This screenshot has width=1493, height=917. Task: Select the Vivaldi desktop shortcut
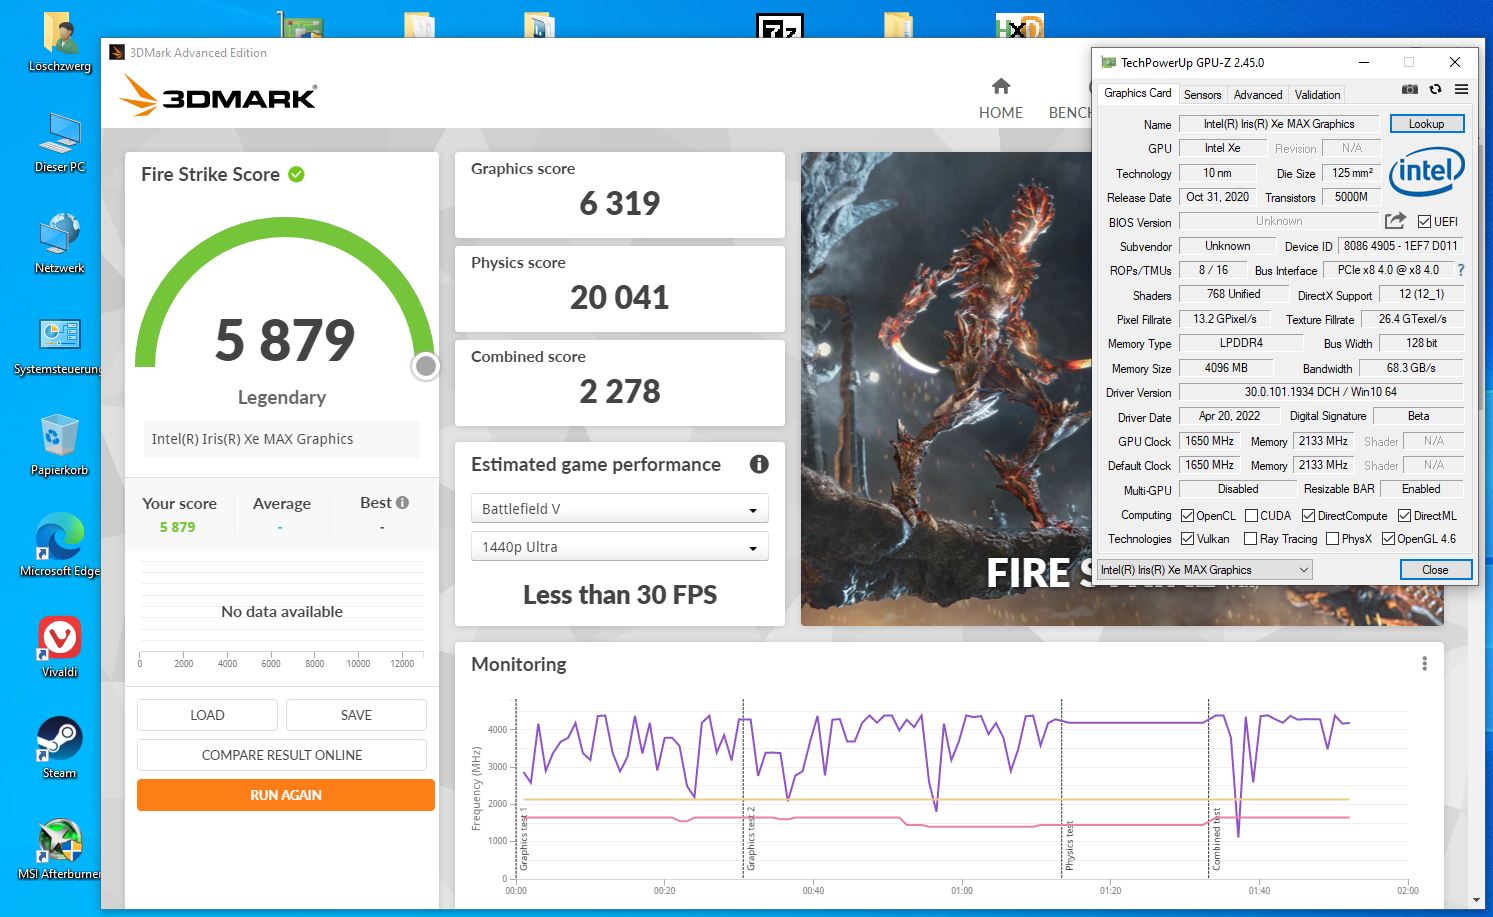click(60, 648)
